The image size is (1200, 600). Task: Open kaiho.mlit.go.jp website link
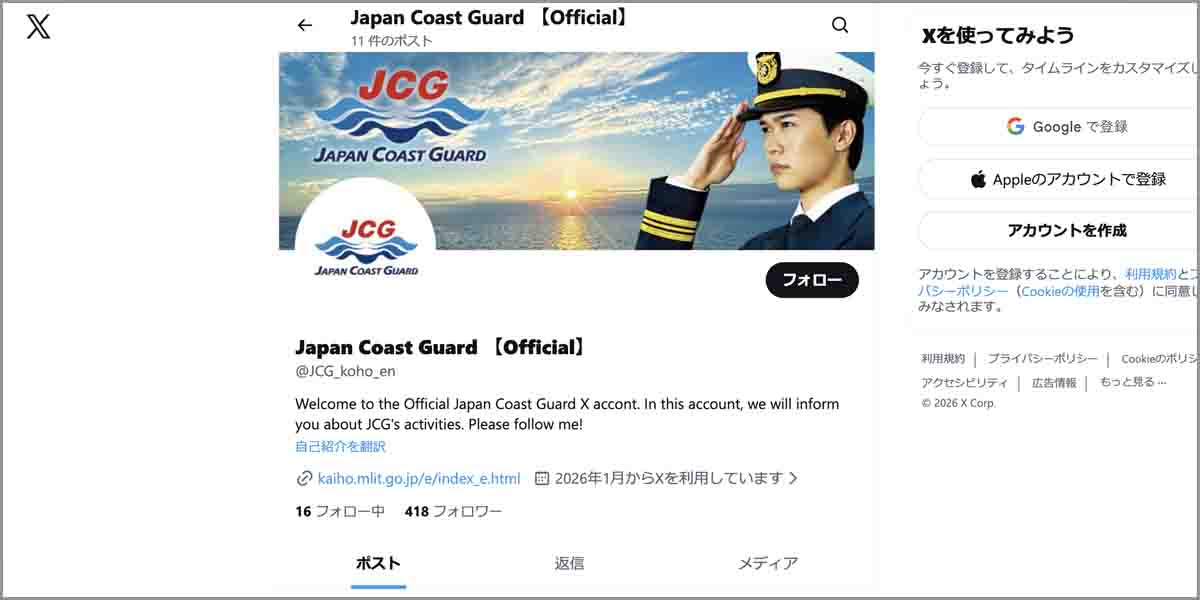point(419,478)
